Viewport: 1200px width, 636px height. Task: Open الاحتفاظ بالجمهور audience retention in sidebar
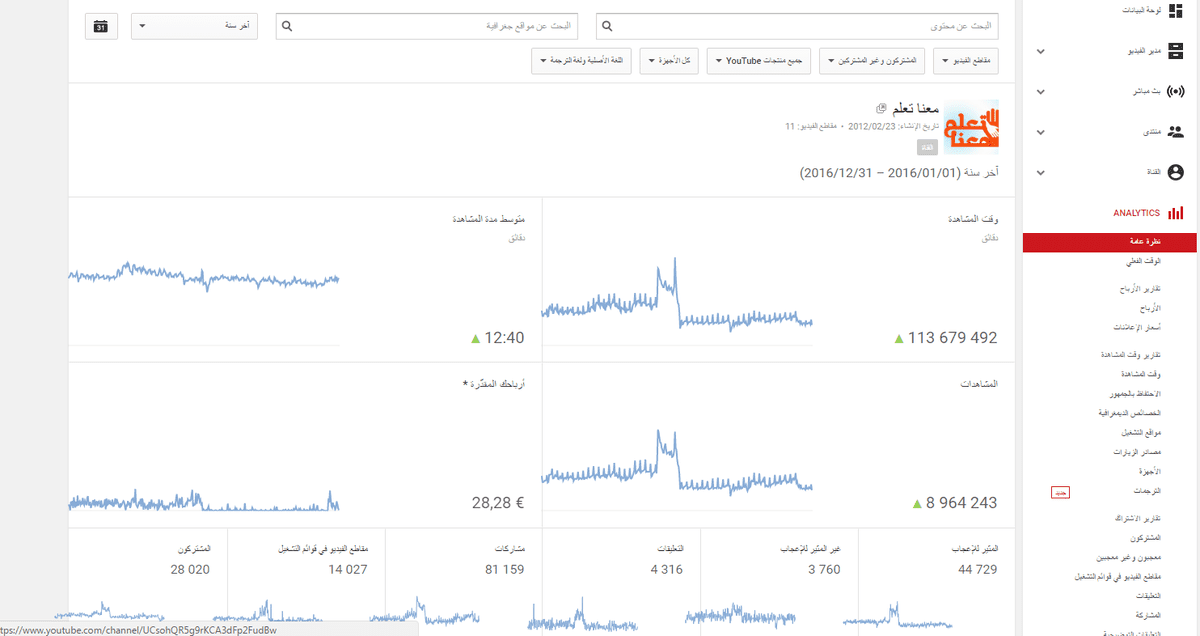point(1134,393)
